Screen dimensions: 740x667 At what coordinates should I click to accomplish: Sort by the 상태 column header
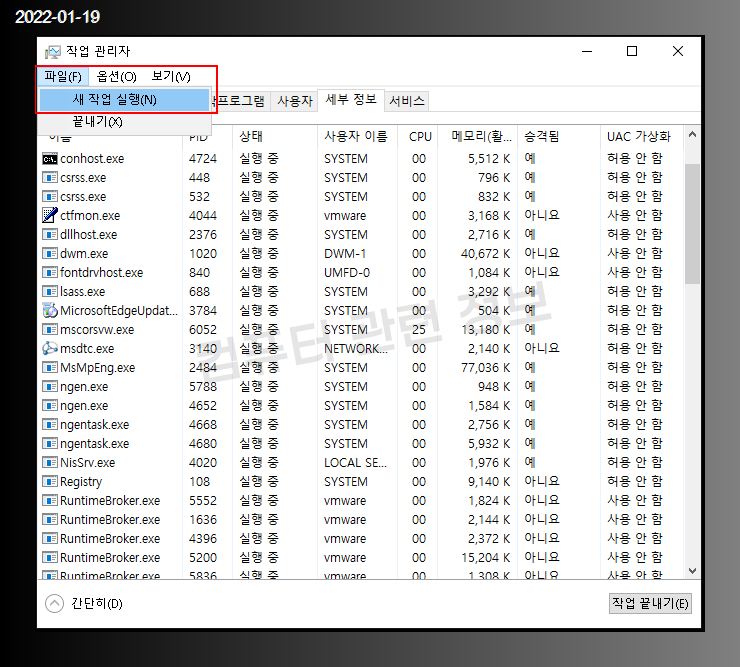click(275, 136)
